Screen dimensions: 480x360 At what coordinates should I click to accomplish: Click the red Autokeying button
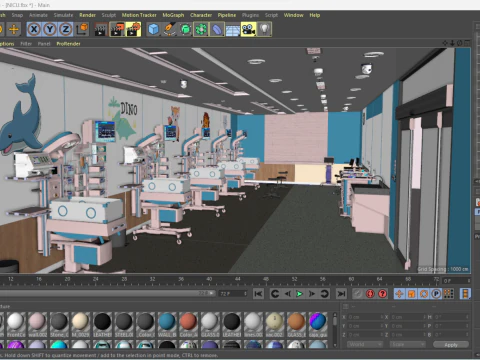(370, 294)
